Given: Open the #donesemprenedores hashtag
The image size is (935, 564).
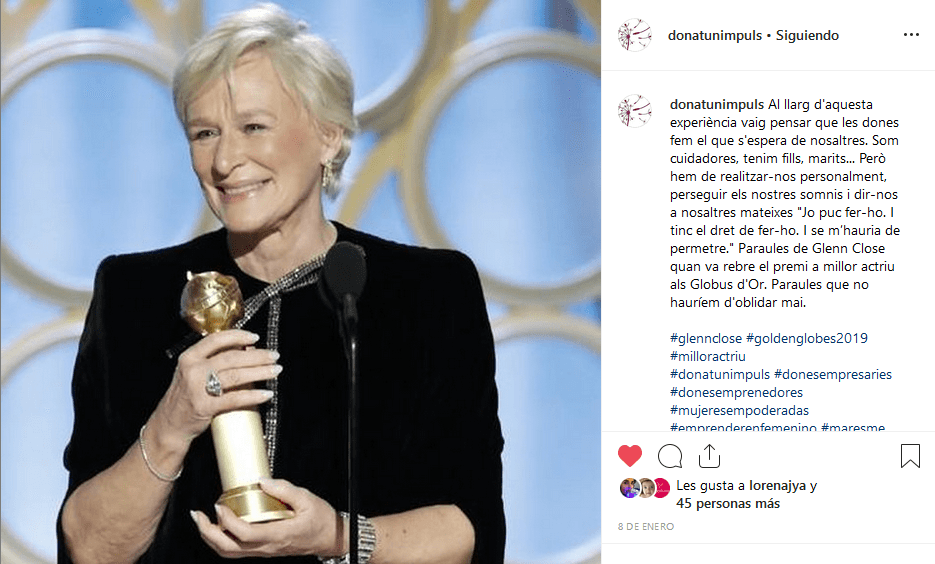Looking at the screenshot, I should 736,392.
